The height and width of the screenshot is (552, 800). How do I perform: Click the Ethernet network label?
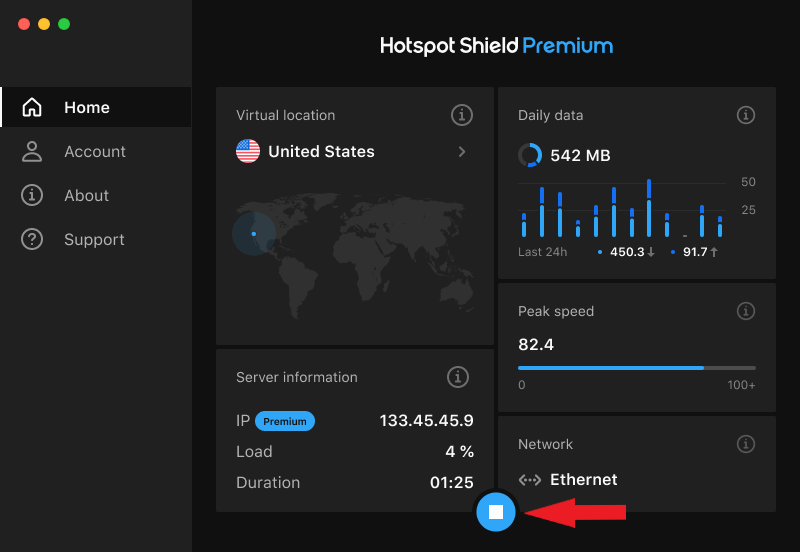pos(584,480)
